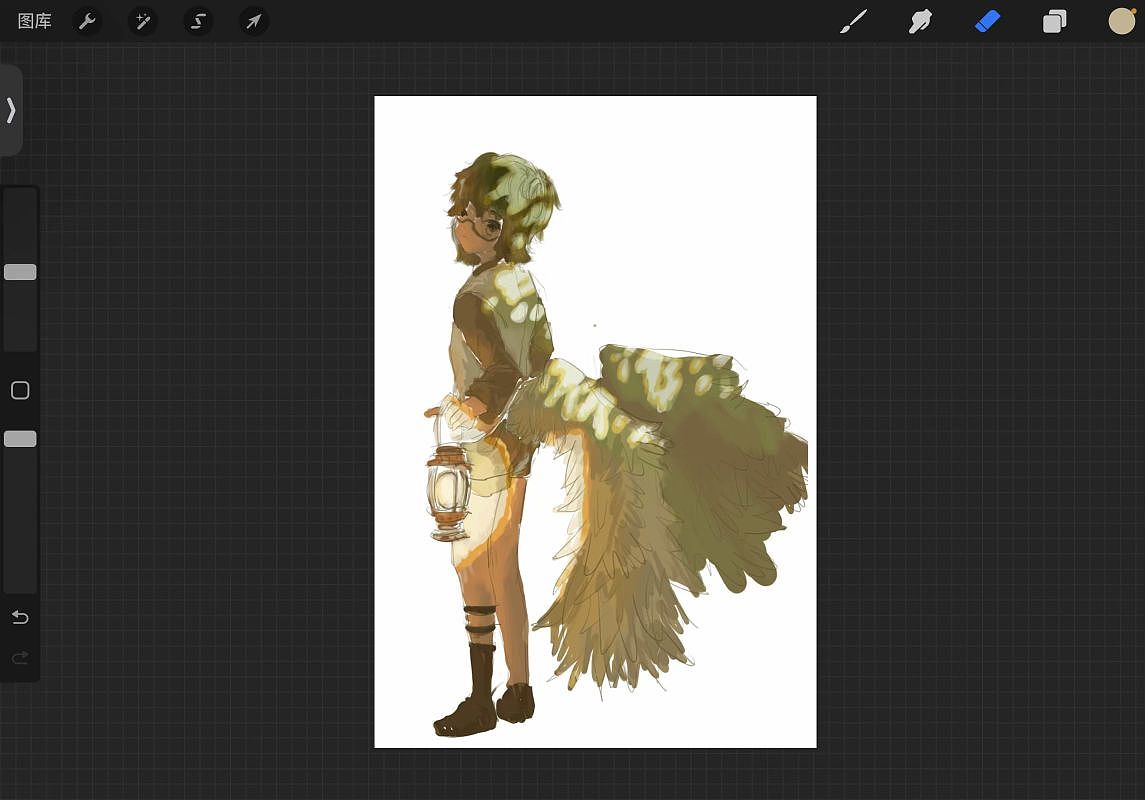The image size is (1145, 800).
Task: Select the Smudge finger tool
Action: (920, 21)
